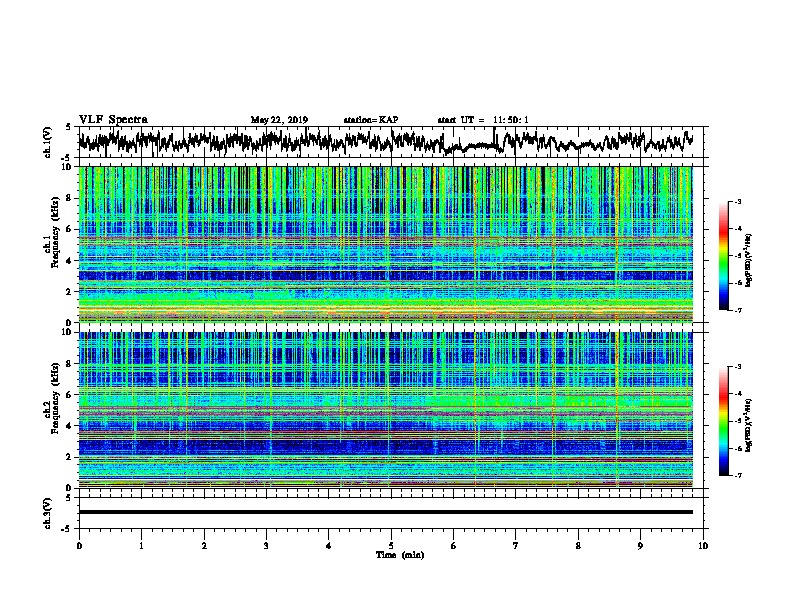The width and height of the screenshot is (792, 612).
Task: Click the "4" kHz tick on ch.2 spectrogram
Action: click(70, 426)
